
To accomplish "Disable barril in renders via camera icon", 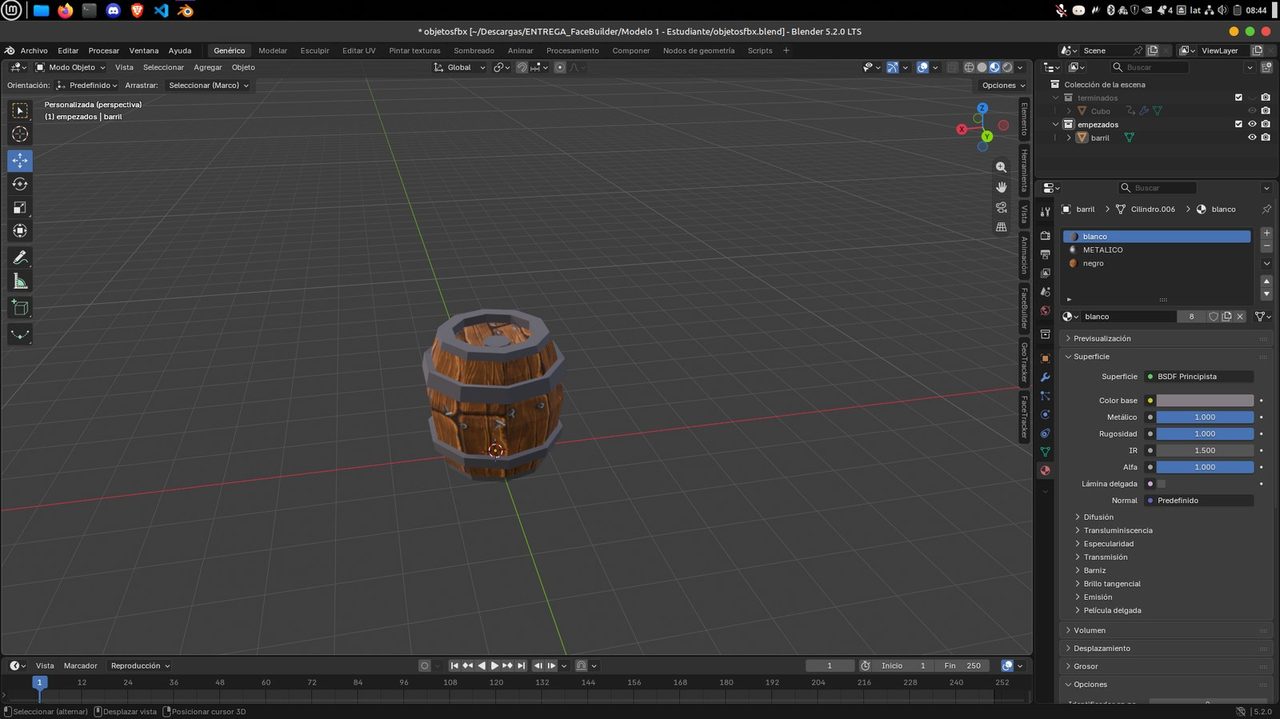I will click(x=1266, y=138).
